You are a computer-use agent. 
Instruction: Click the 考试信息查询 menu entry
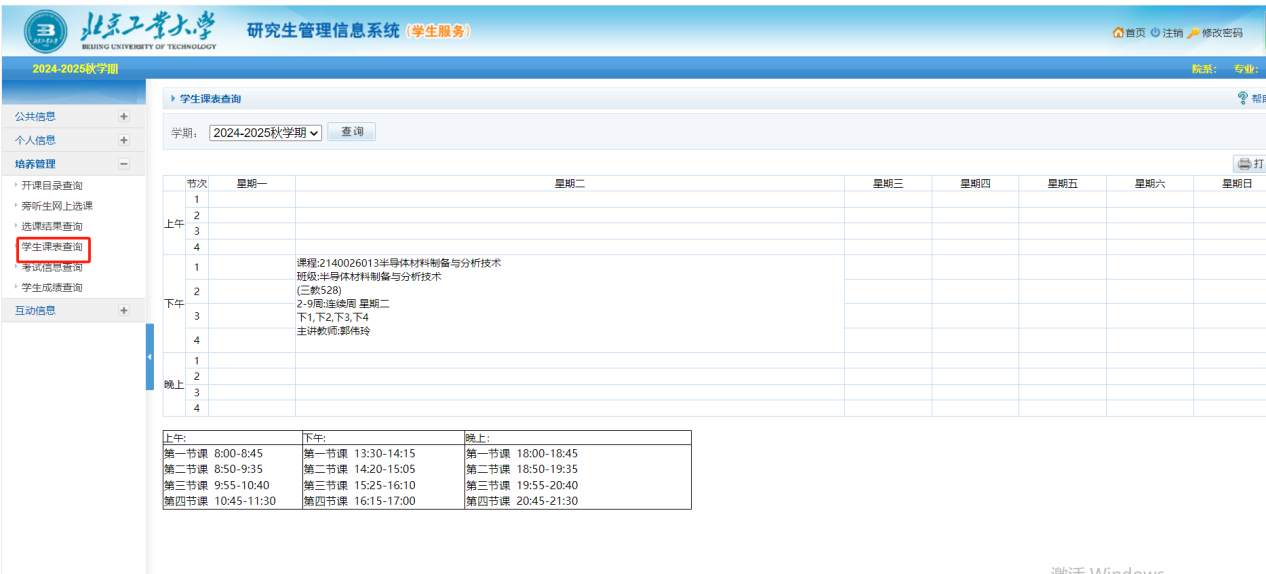coord(52,267)
